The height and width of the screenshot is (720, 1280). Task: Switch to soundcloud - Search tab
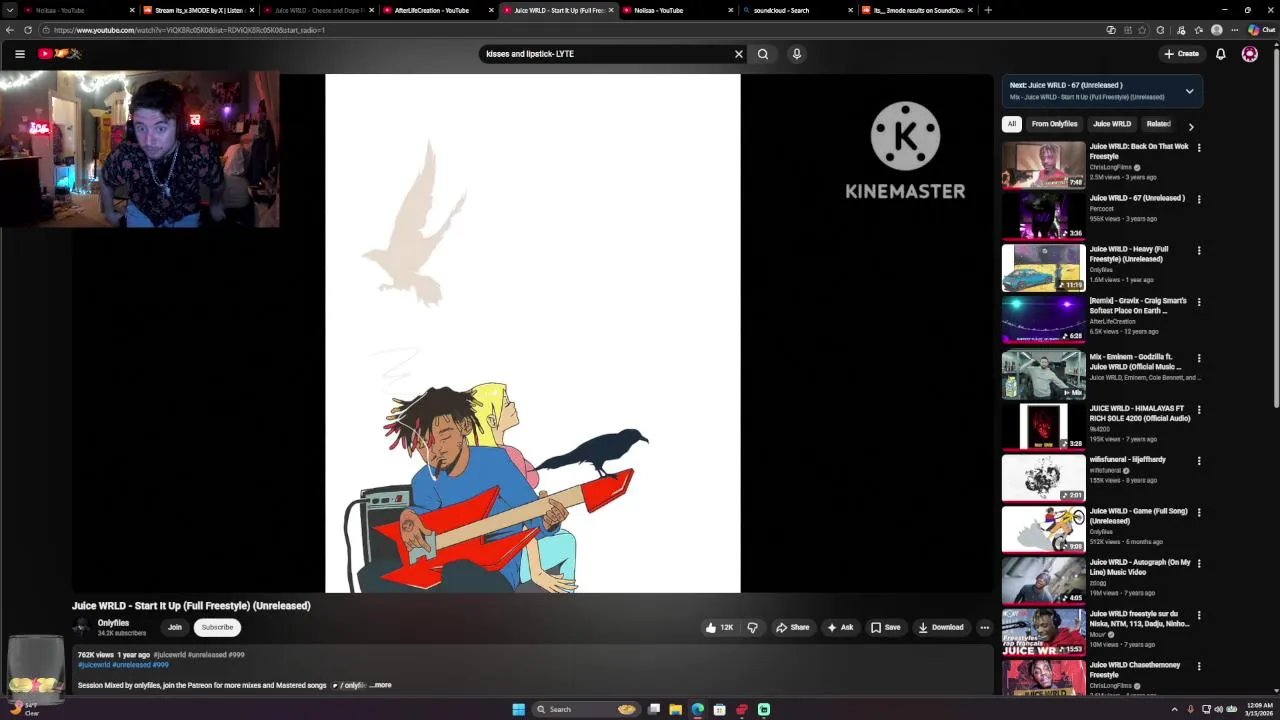click(x=797, y=10)
